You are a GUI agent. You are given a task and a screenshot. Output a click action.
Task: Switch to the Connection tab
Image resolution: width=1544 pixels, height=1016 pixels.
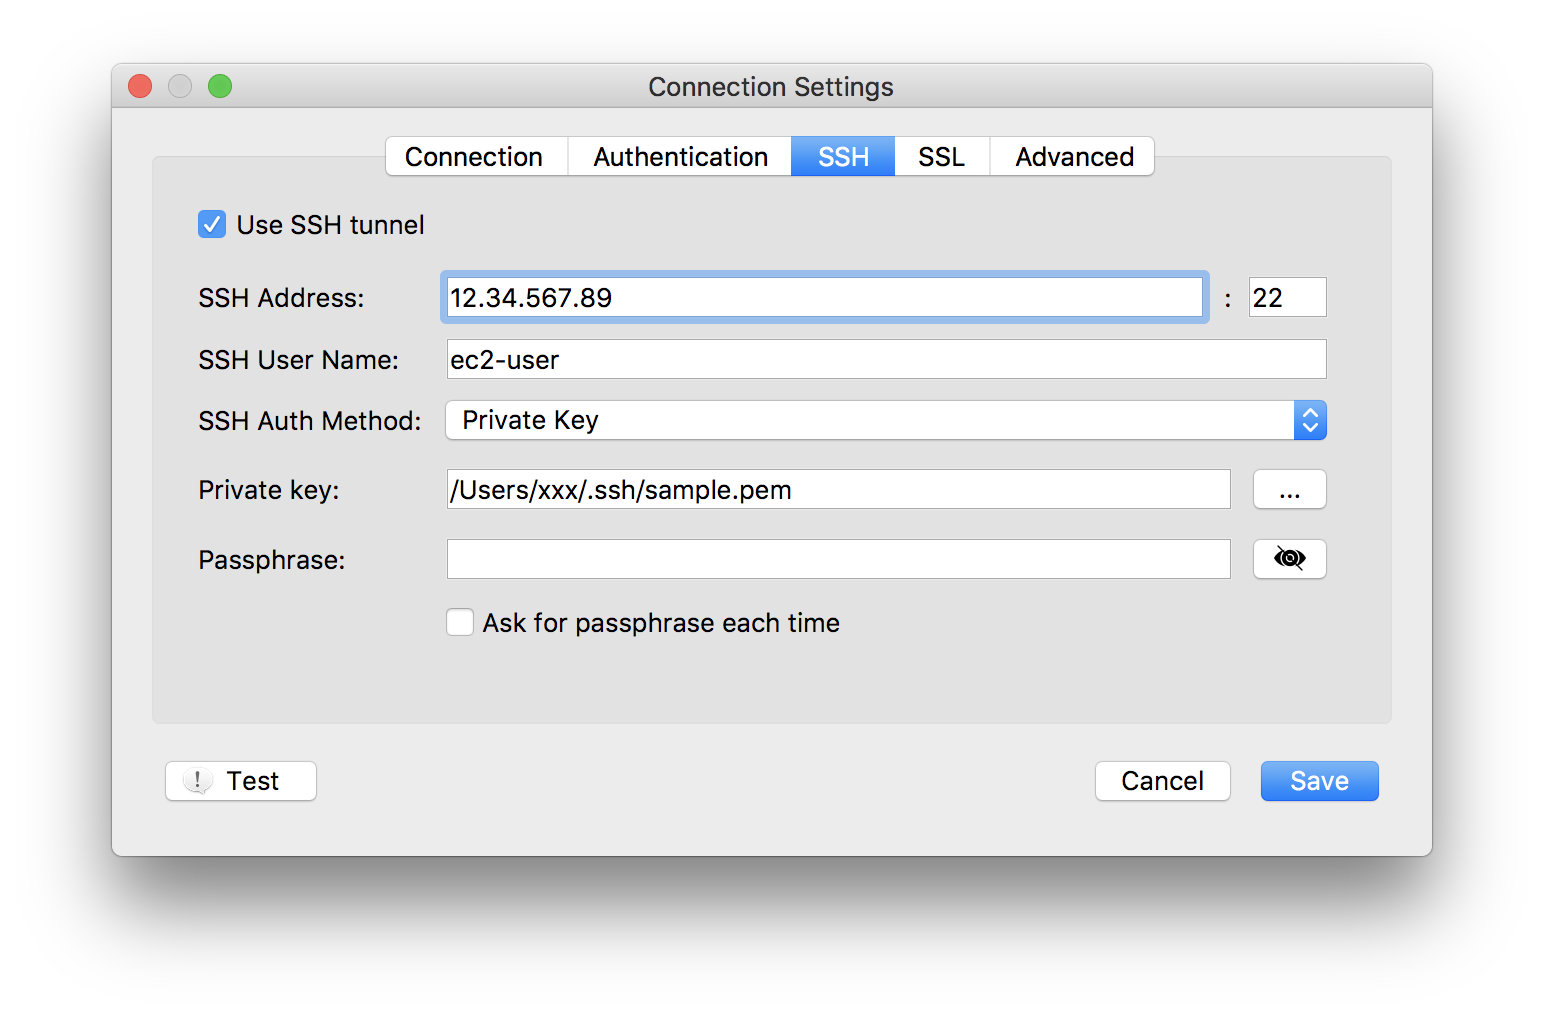475,157
